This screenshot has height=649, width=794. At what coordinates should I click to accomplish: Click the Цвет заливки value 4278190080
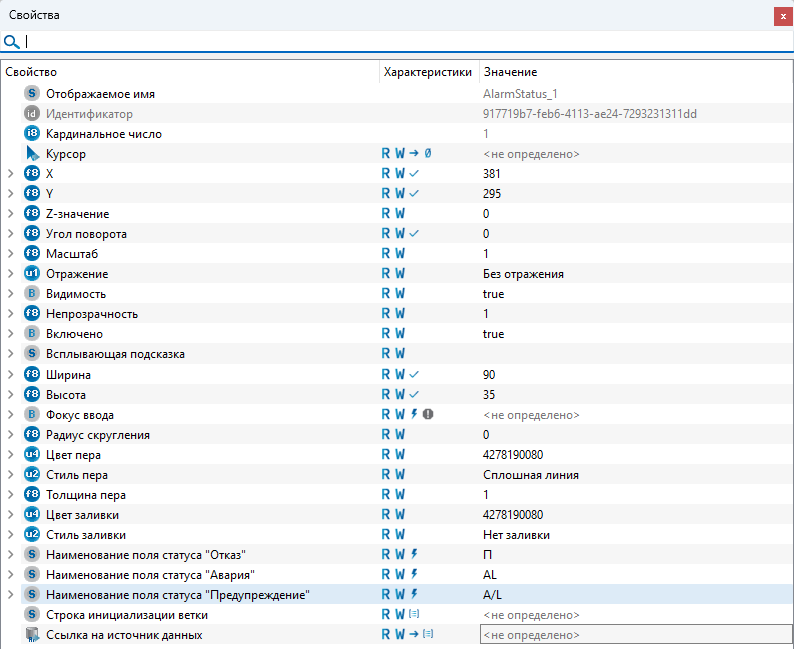(512, 515)
